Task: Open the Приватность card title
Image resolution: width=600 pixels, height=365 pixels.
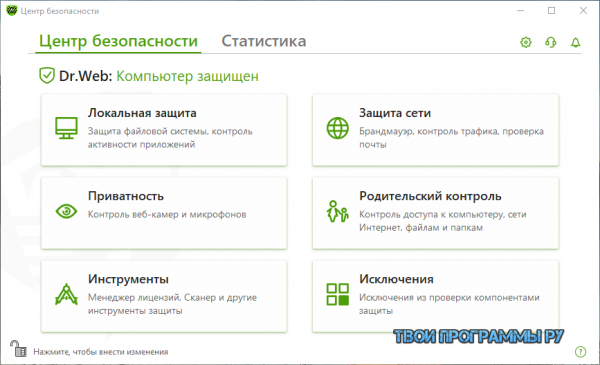Action: coord(126,196)
